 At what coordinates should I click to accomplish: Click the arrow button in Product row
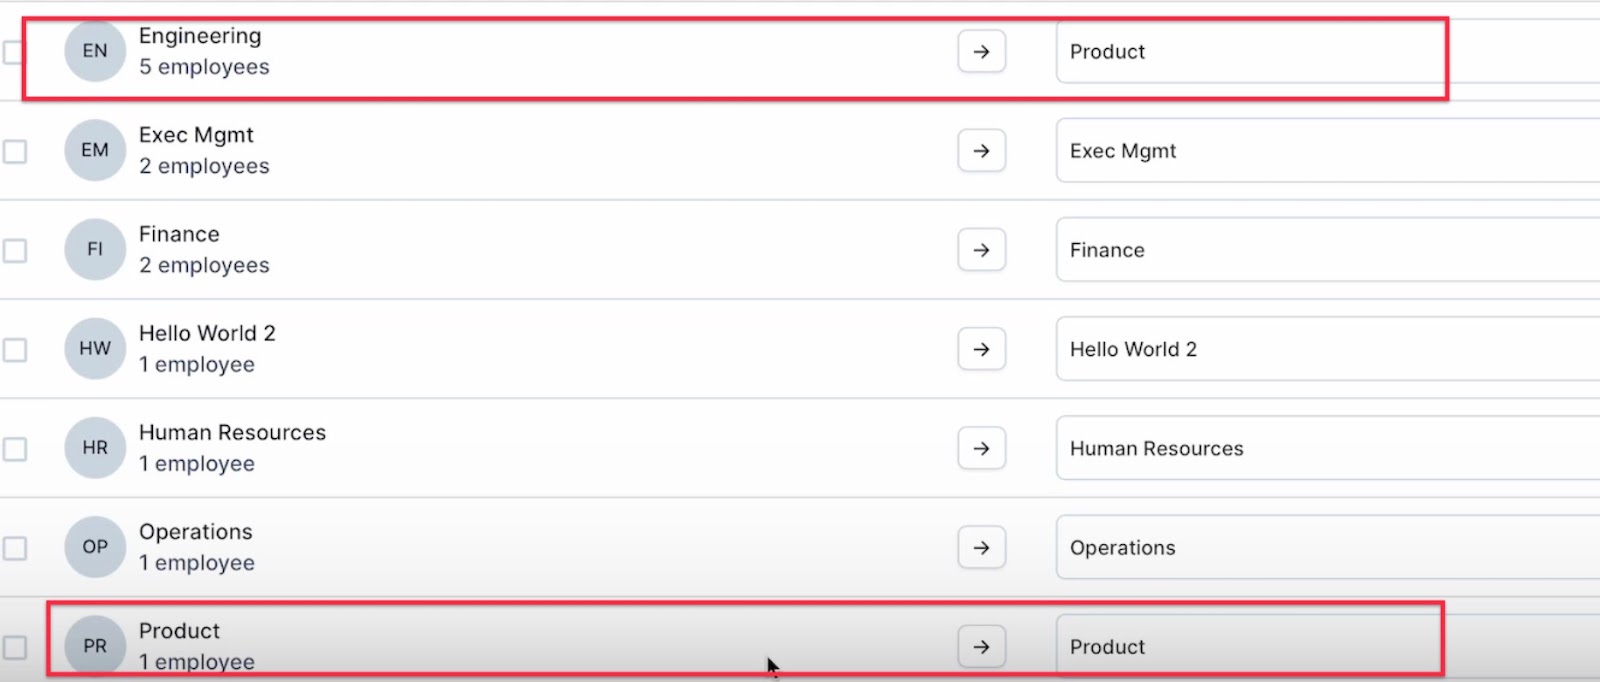tap(981, 646)
